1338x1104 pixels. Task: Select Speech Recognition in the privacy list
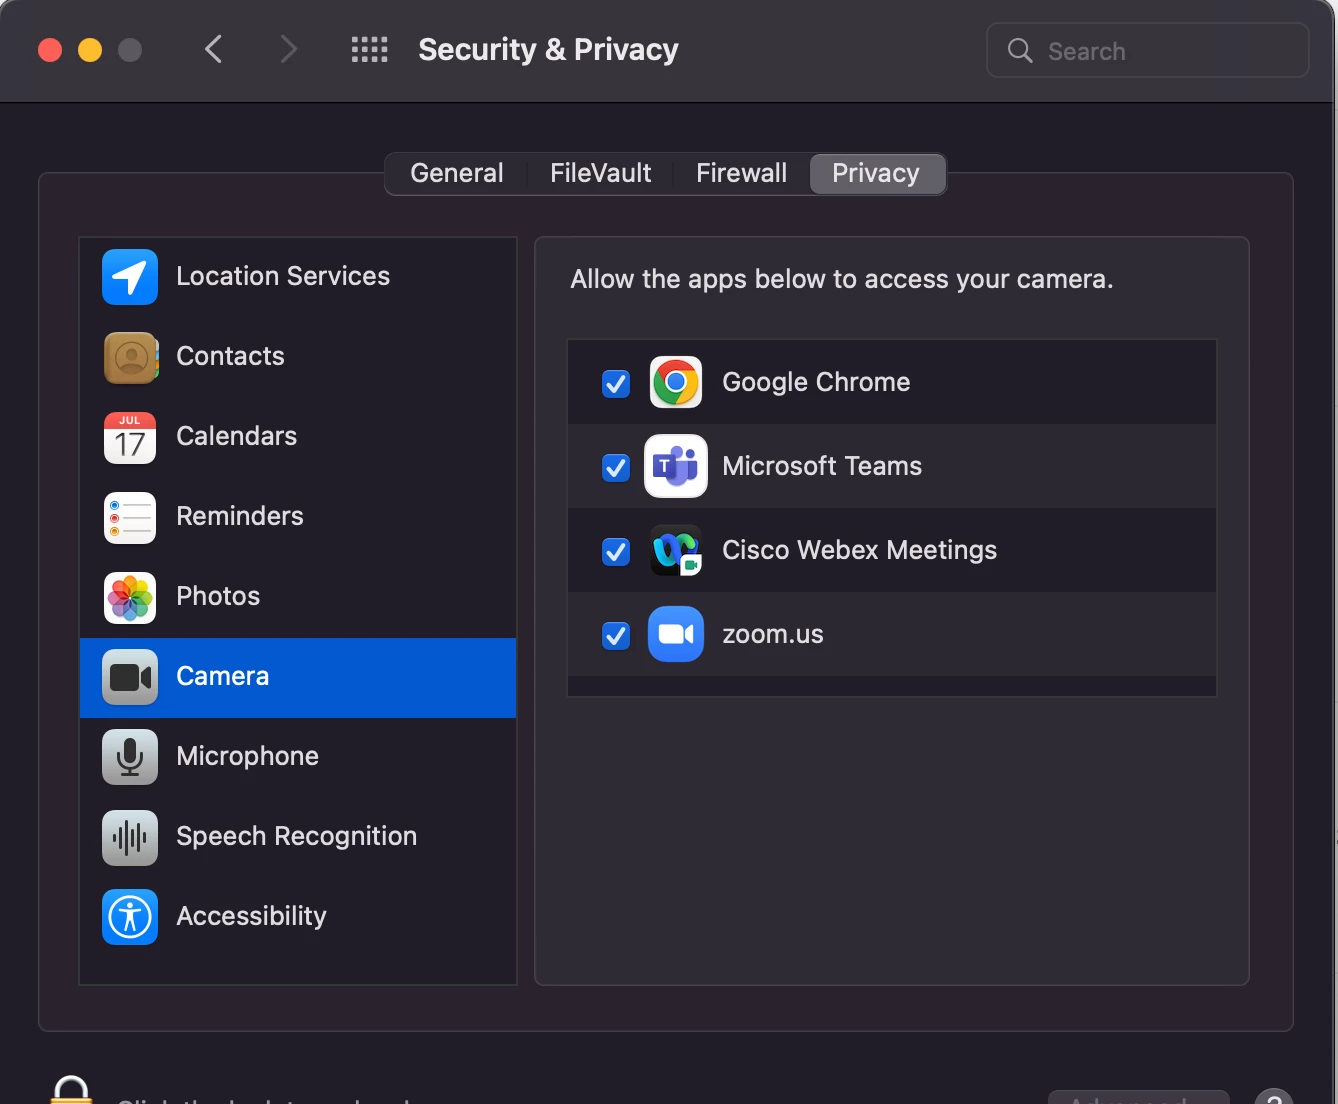298,837
